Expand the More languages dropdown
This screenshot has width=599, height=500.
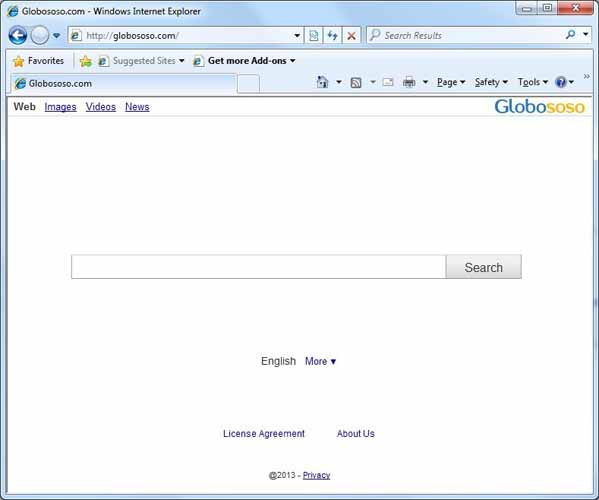coord(320,361)
